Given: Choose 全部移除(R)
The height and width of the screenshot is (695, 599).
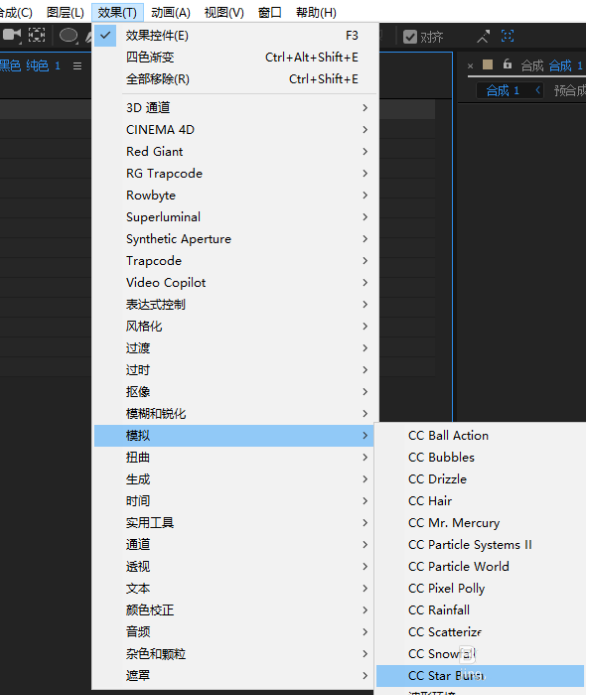Looking at the screenshot, I should click(235, 79).
